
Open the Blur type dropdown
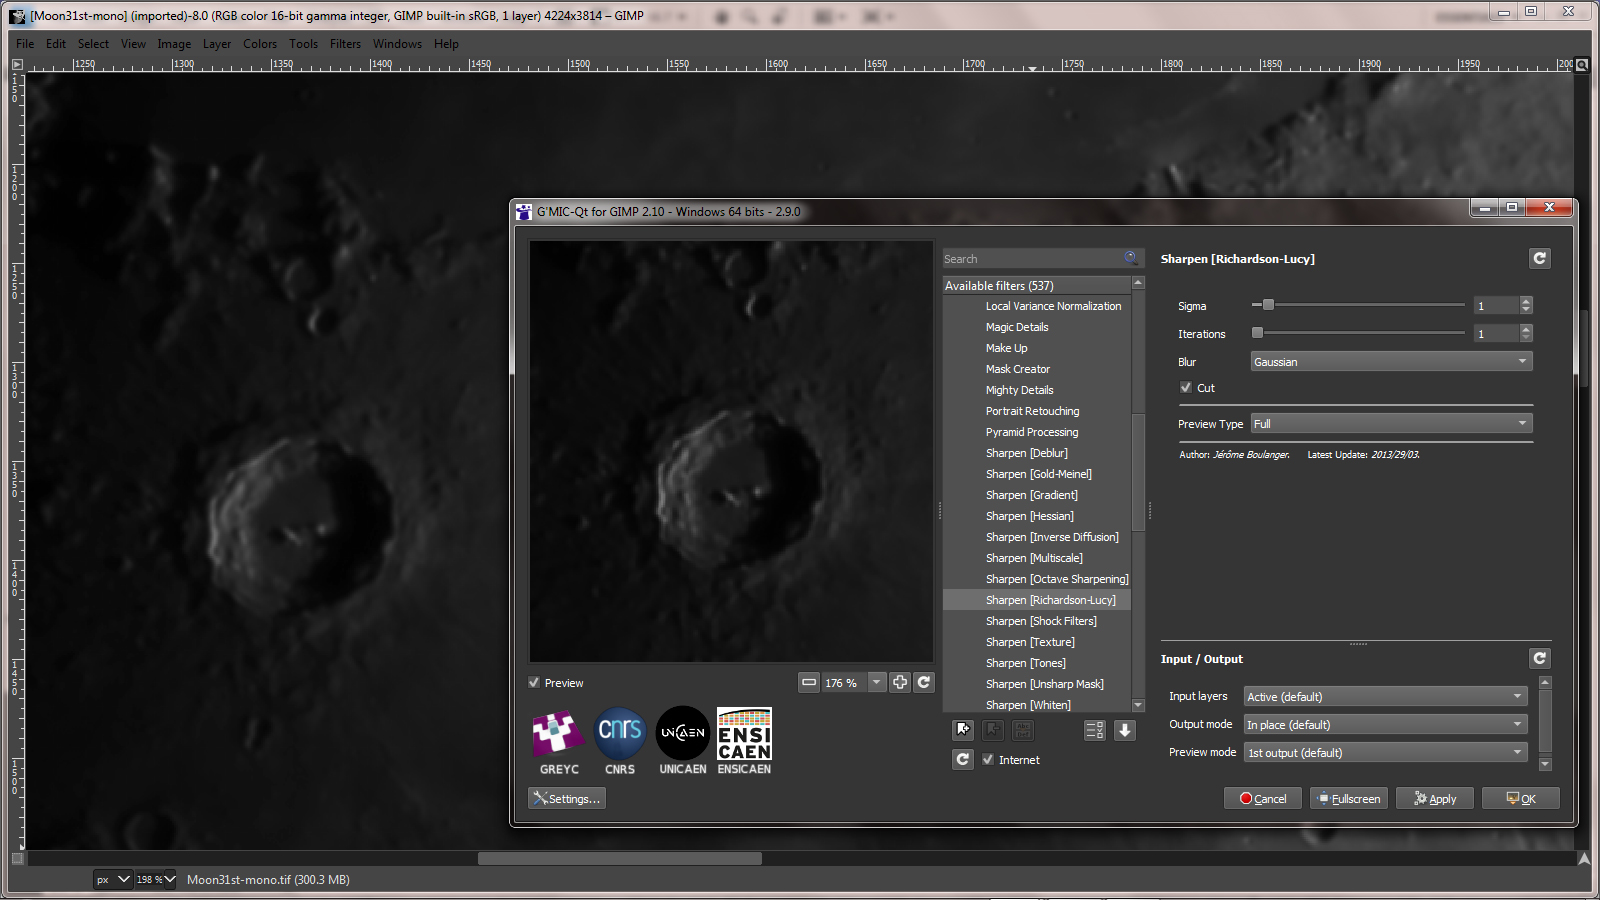pyautogui.click(x=1390, y=361)
